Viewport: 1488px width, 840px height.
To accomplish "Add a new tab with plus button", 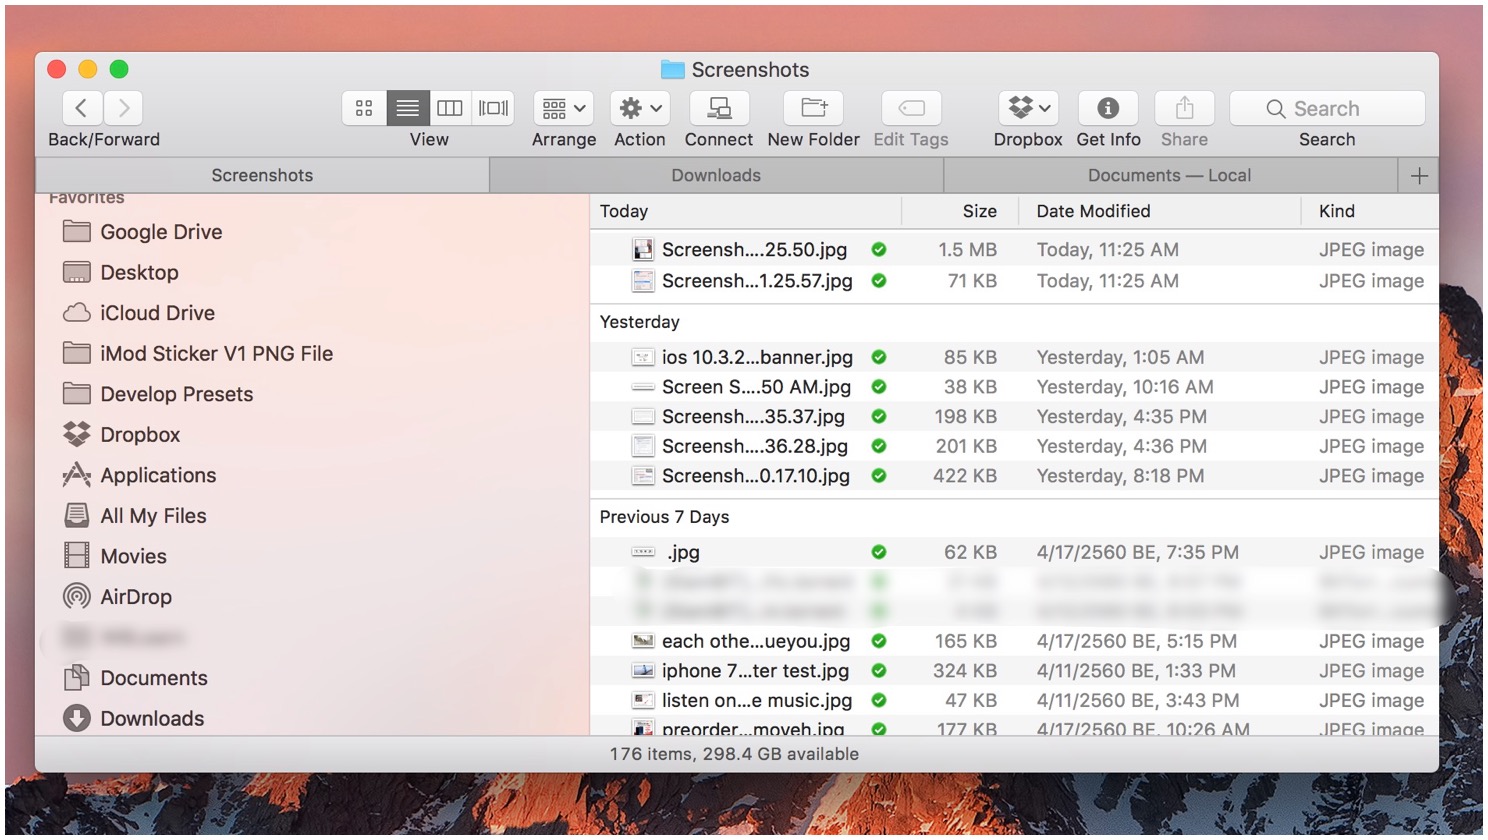I will (1418, 176).
